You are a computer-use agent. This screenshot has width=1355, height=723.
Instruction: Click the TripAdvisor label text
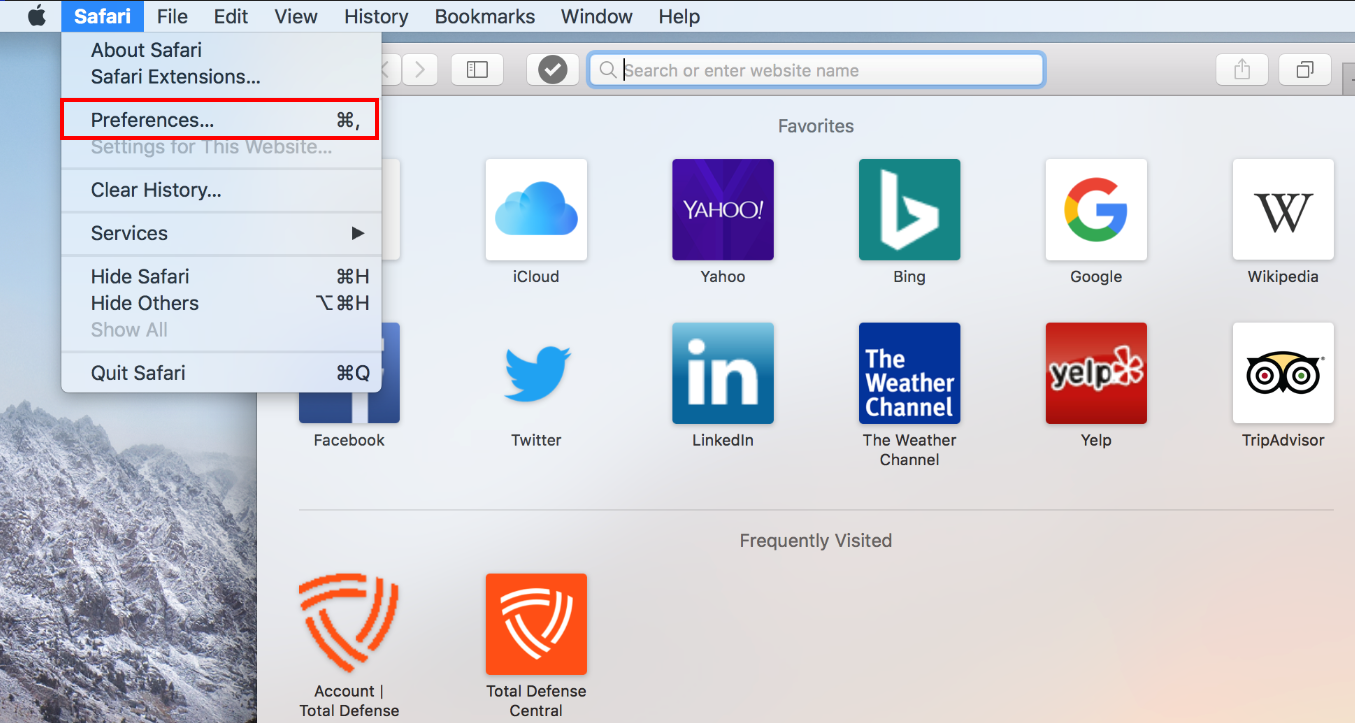[x=1283, y=440]
